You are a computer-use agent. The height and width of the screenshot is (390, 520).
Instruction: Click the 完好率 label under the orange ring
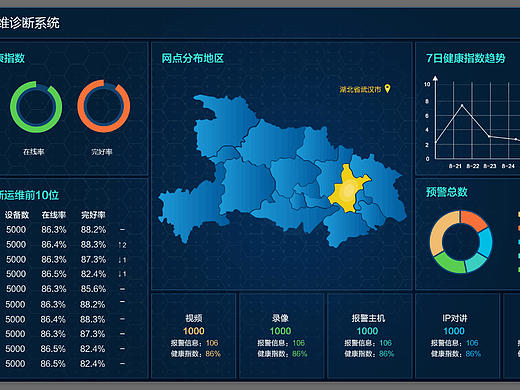102,152
